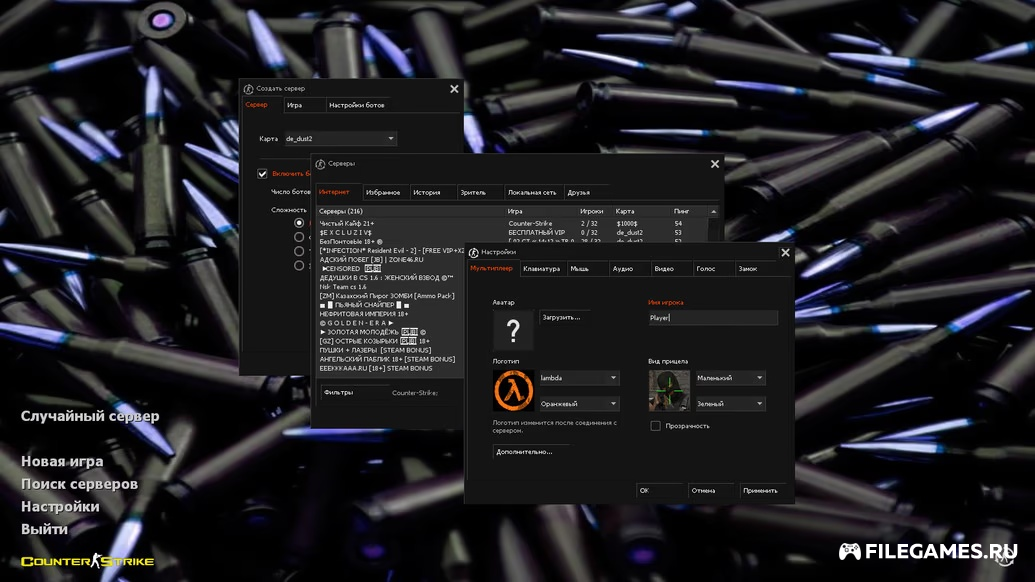Select the *INFECTION* Resident Evil server row
This screenshot has width=1035, height=582.
(x=391, y=251)
